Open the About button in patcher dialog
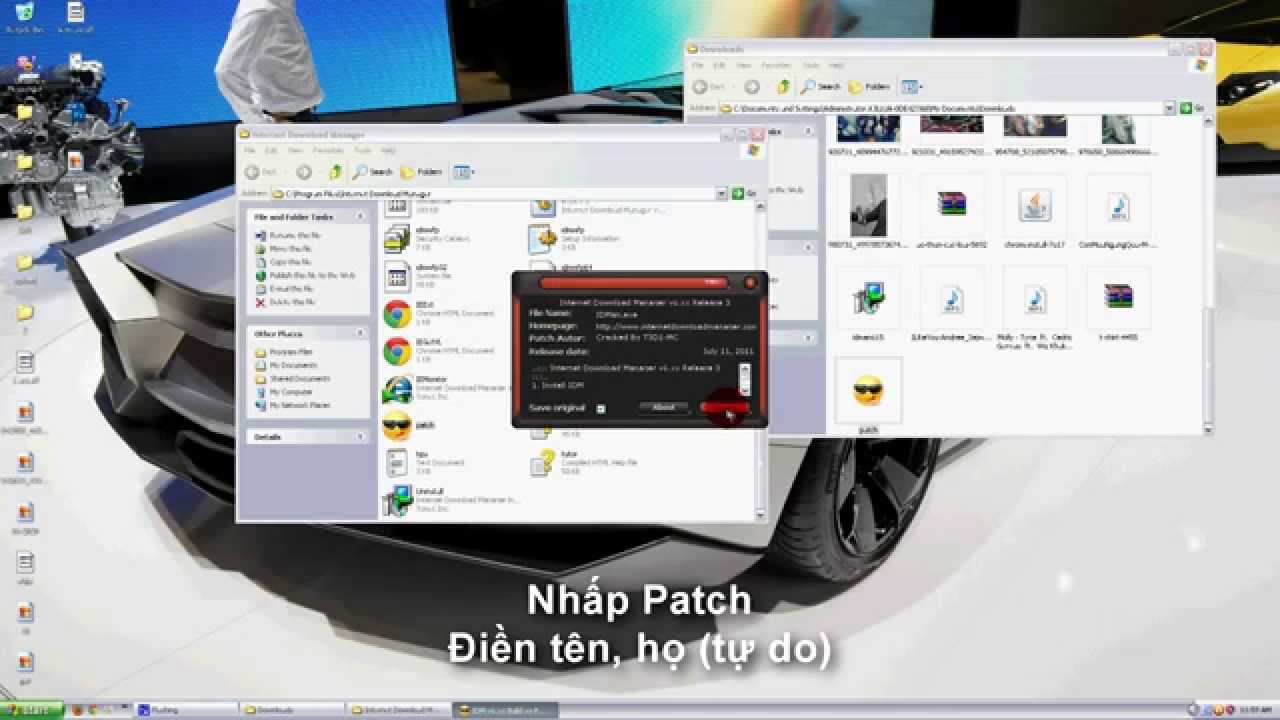Image resolution: width=1280 pixels, height=720 pixels. [x=663, y=407]
